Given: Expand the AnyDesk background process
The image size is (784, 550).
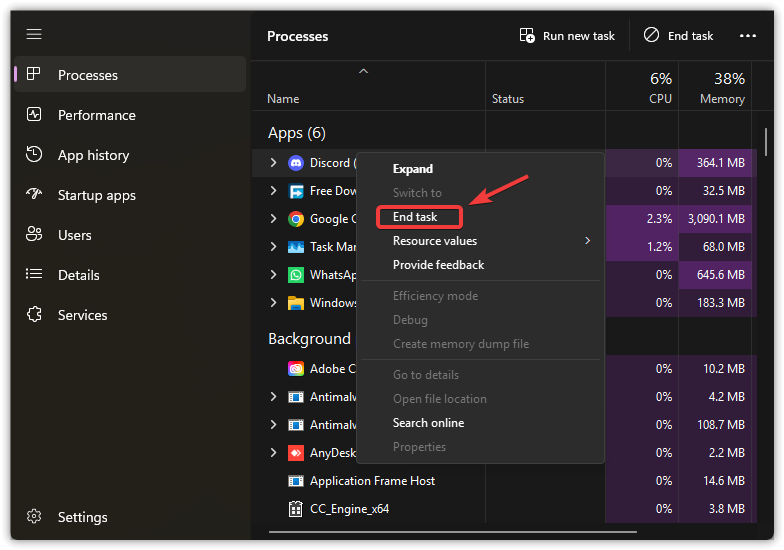Looking at the screenshot, I should click(273, 453).
